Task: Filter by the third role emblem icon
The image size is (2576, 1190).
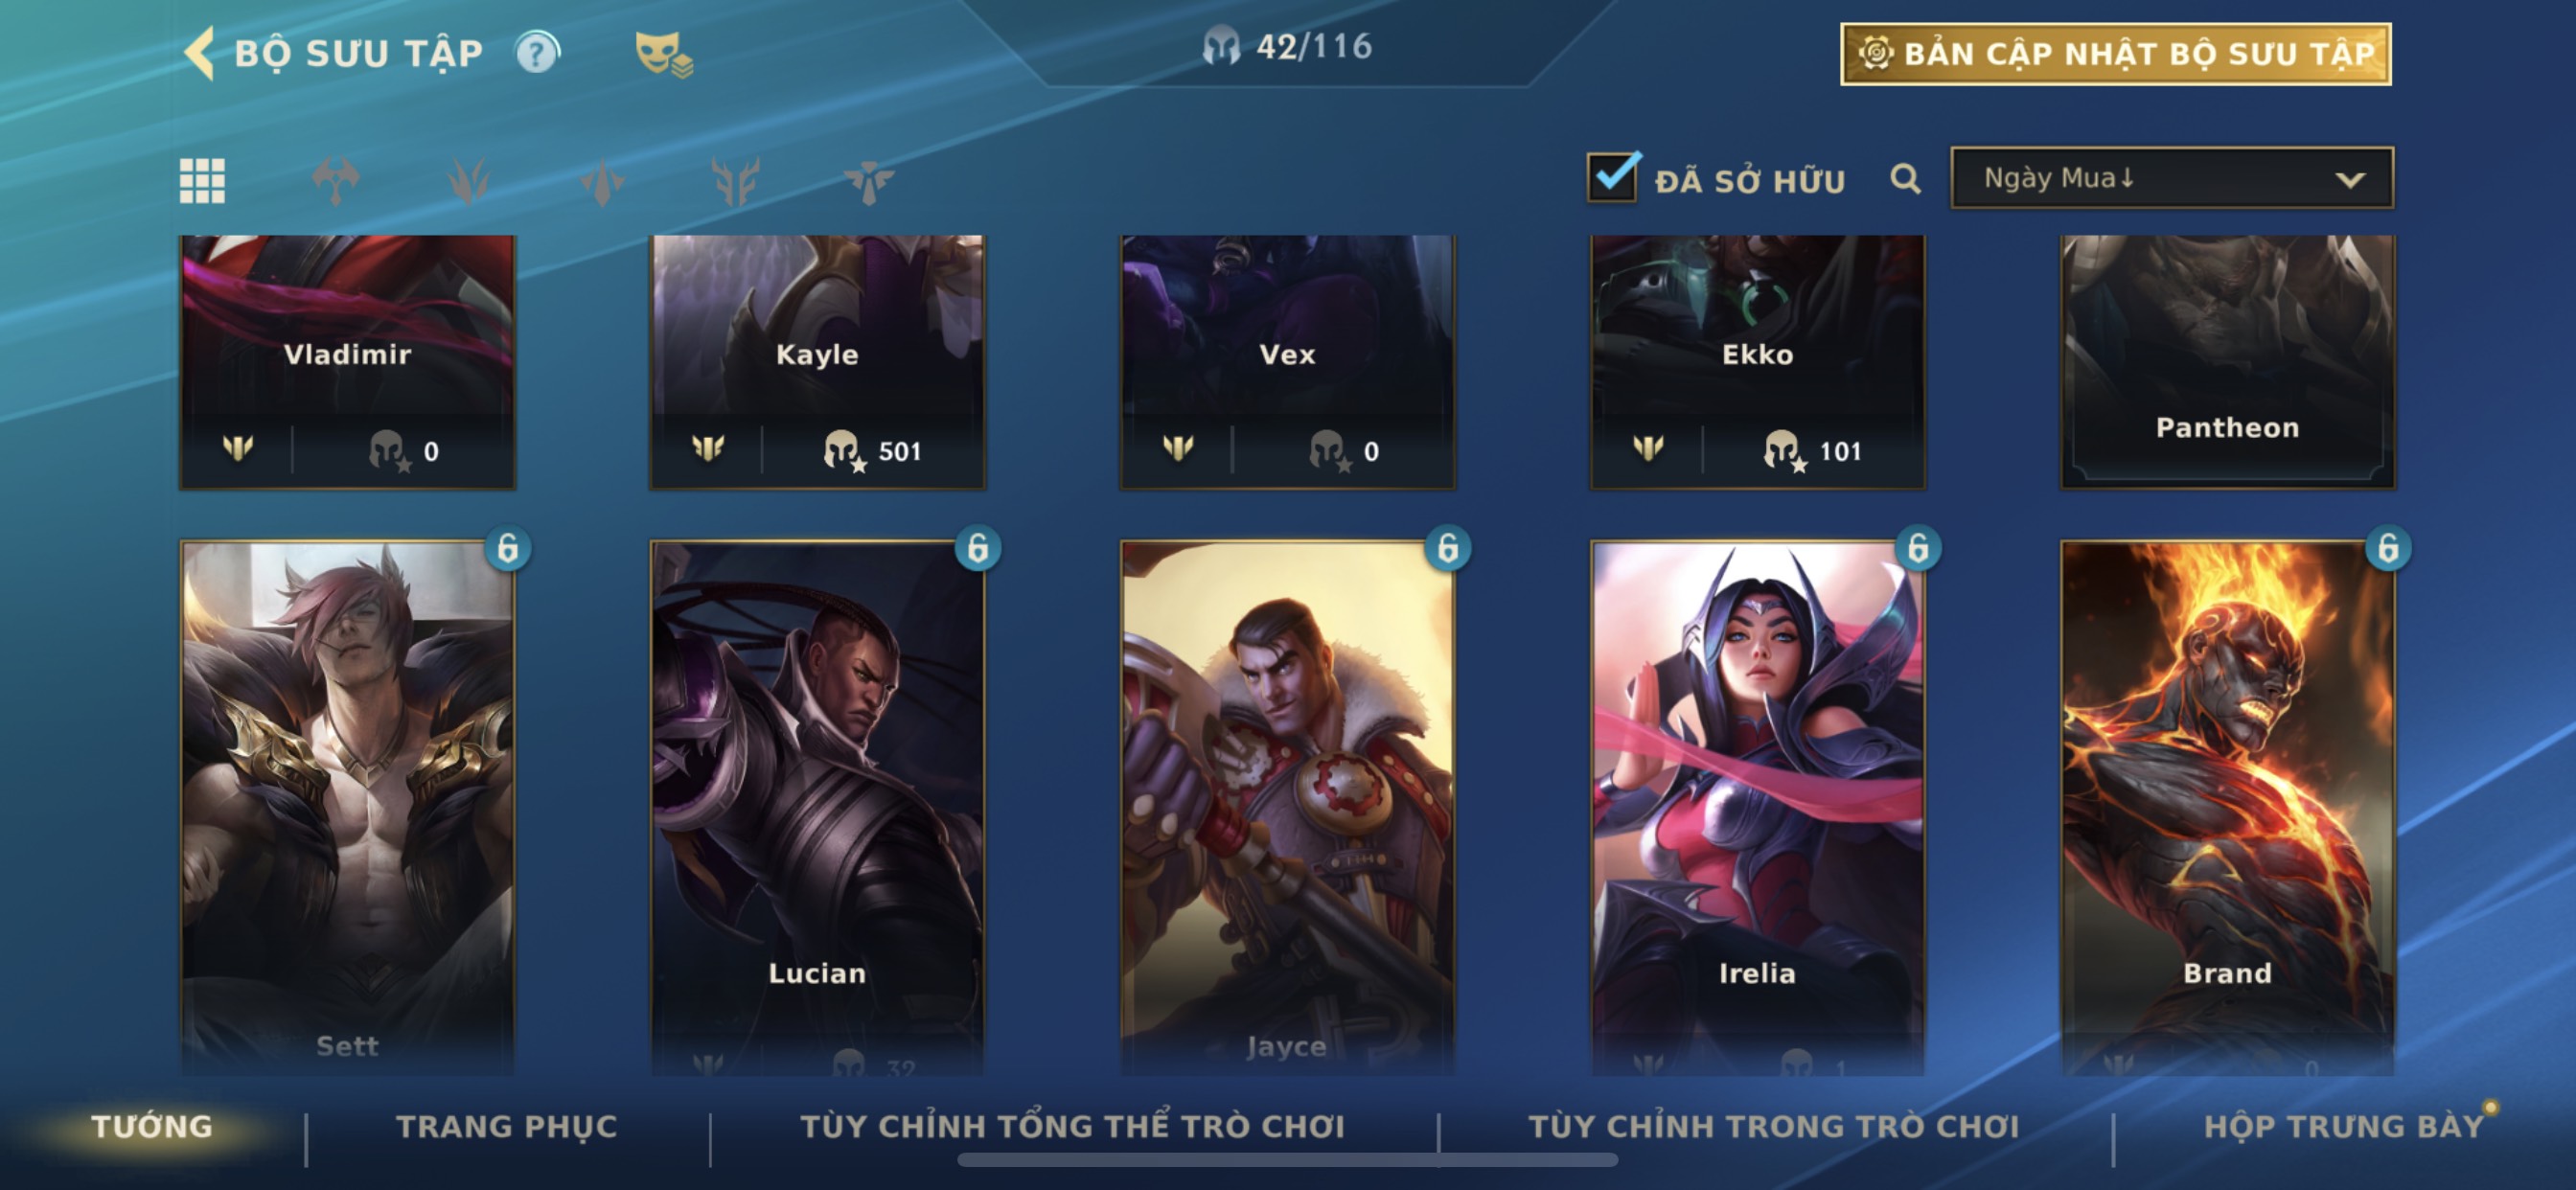Action: (x=602, y=181)
